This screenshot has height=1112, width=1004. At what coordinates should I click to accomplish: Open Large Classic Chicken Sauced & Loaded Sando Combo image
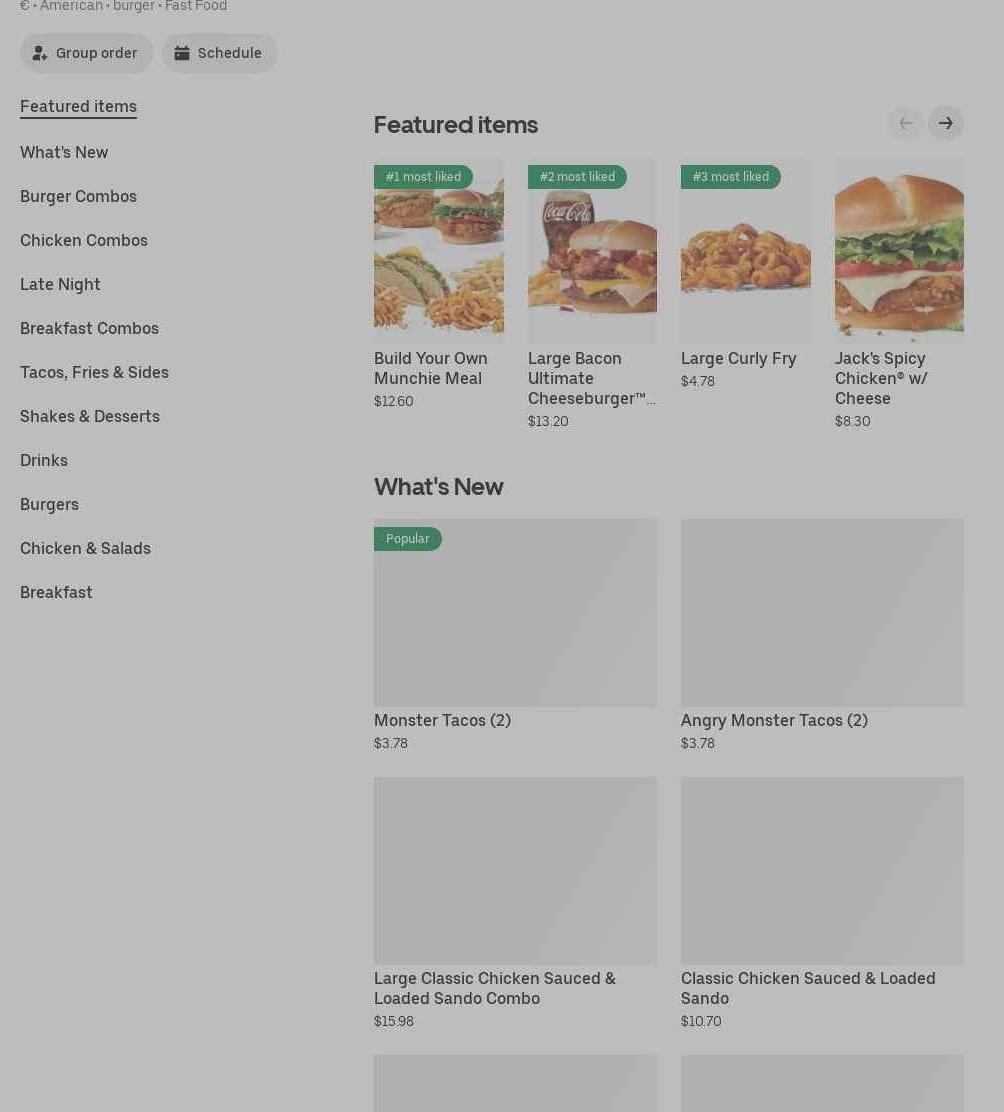(515, 871)
